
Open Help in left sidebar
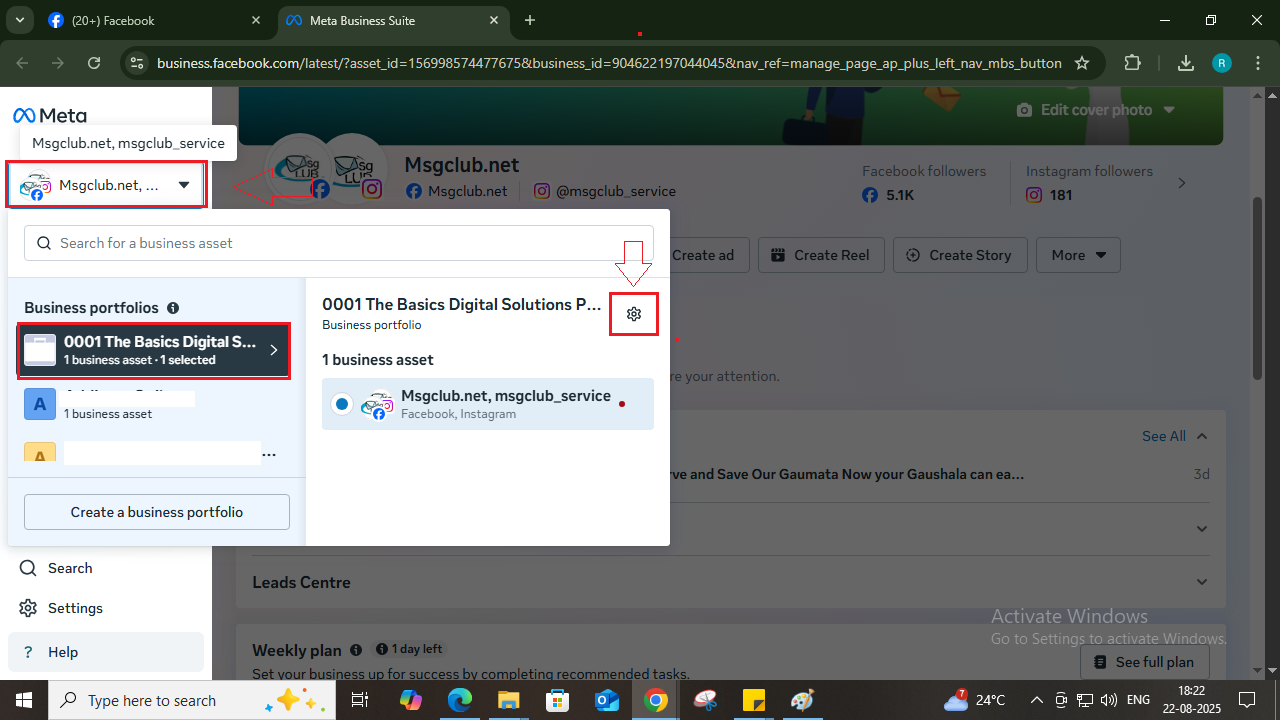(x=62, y=652)
